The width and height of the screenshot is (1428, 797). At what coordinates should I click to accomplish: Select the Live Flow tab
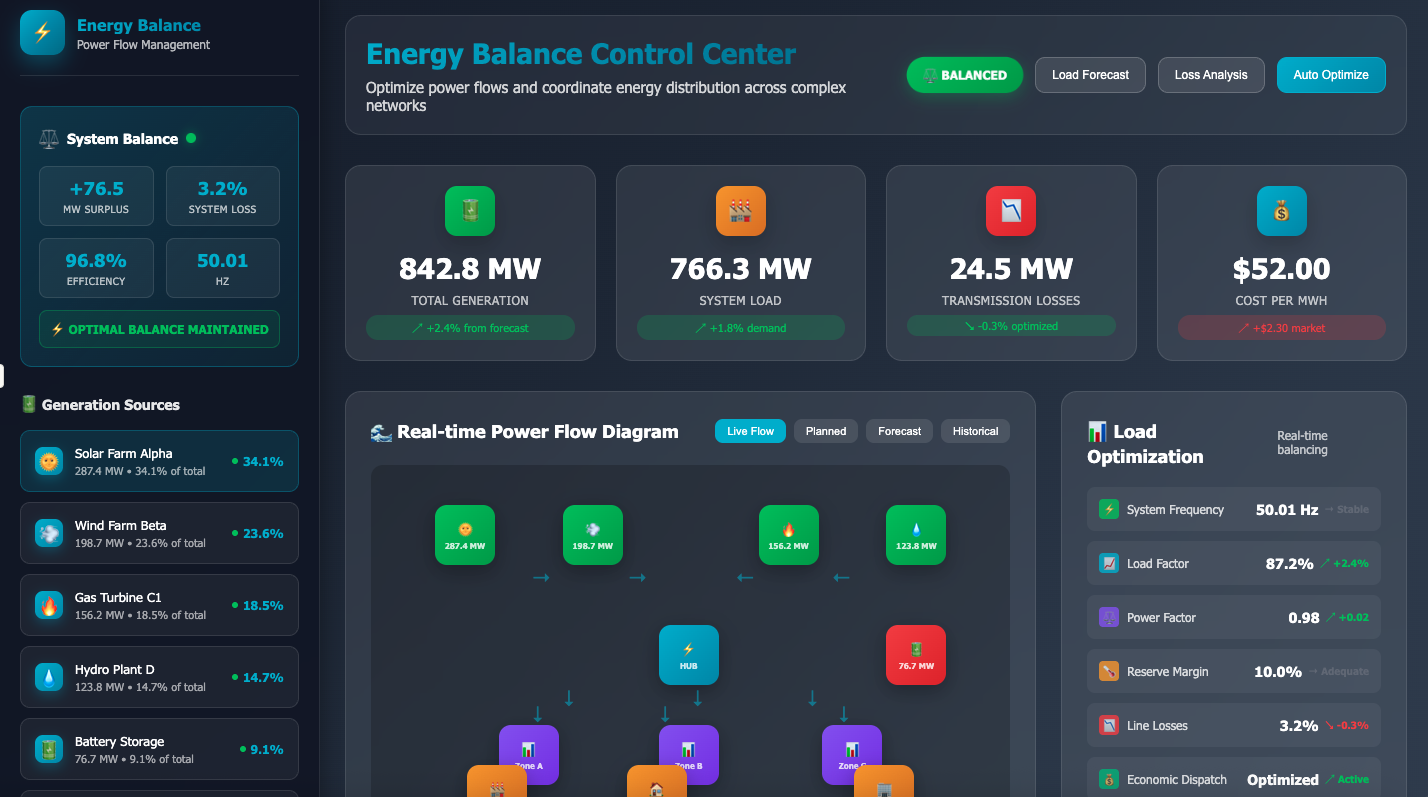[x=750, y=431]
